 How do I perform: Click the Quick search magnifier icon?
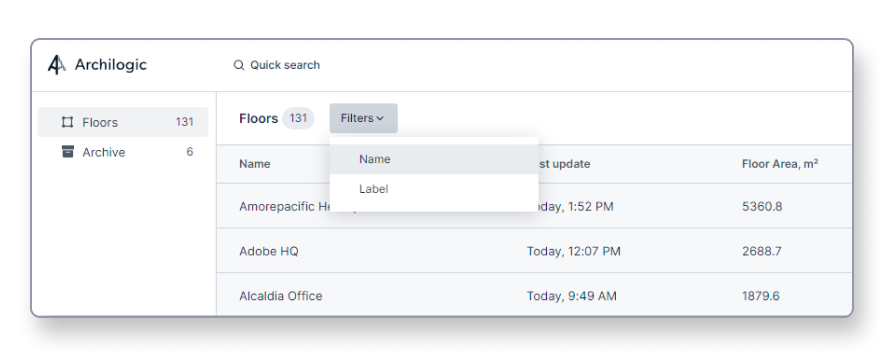point(238,65)
